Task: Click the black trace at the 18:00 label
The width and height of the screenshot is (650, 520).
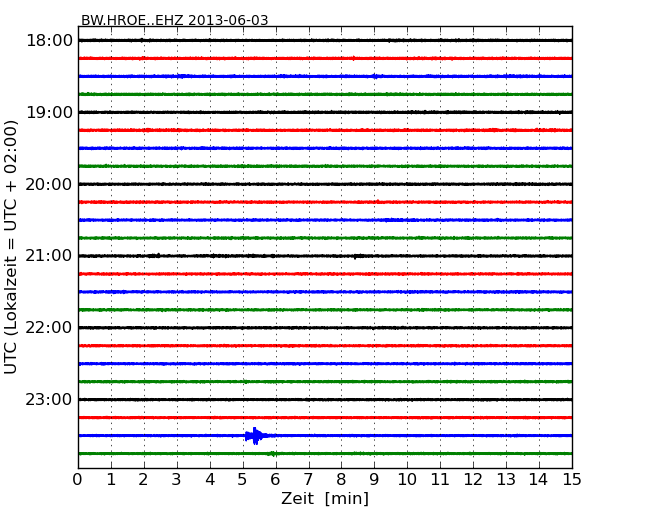Action: 325,41
